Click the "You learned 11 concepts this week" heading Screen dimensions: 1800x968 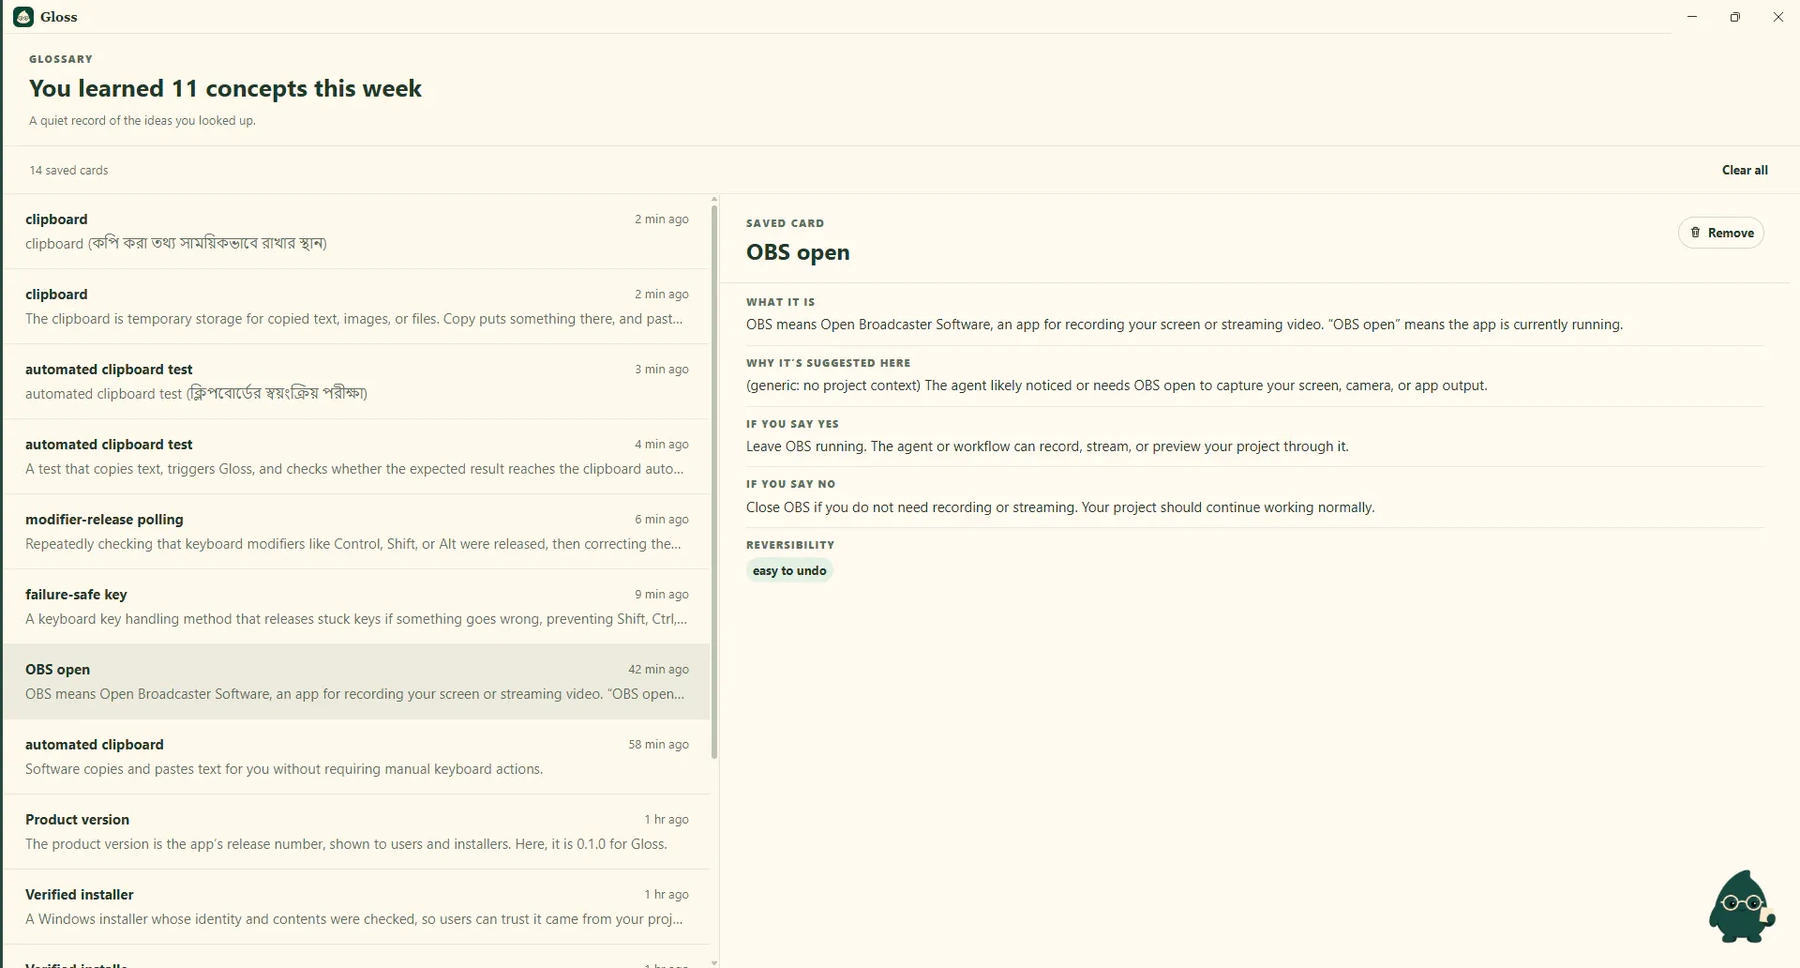click(x=225, y=89)
